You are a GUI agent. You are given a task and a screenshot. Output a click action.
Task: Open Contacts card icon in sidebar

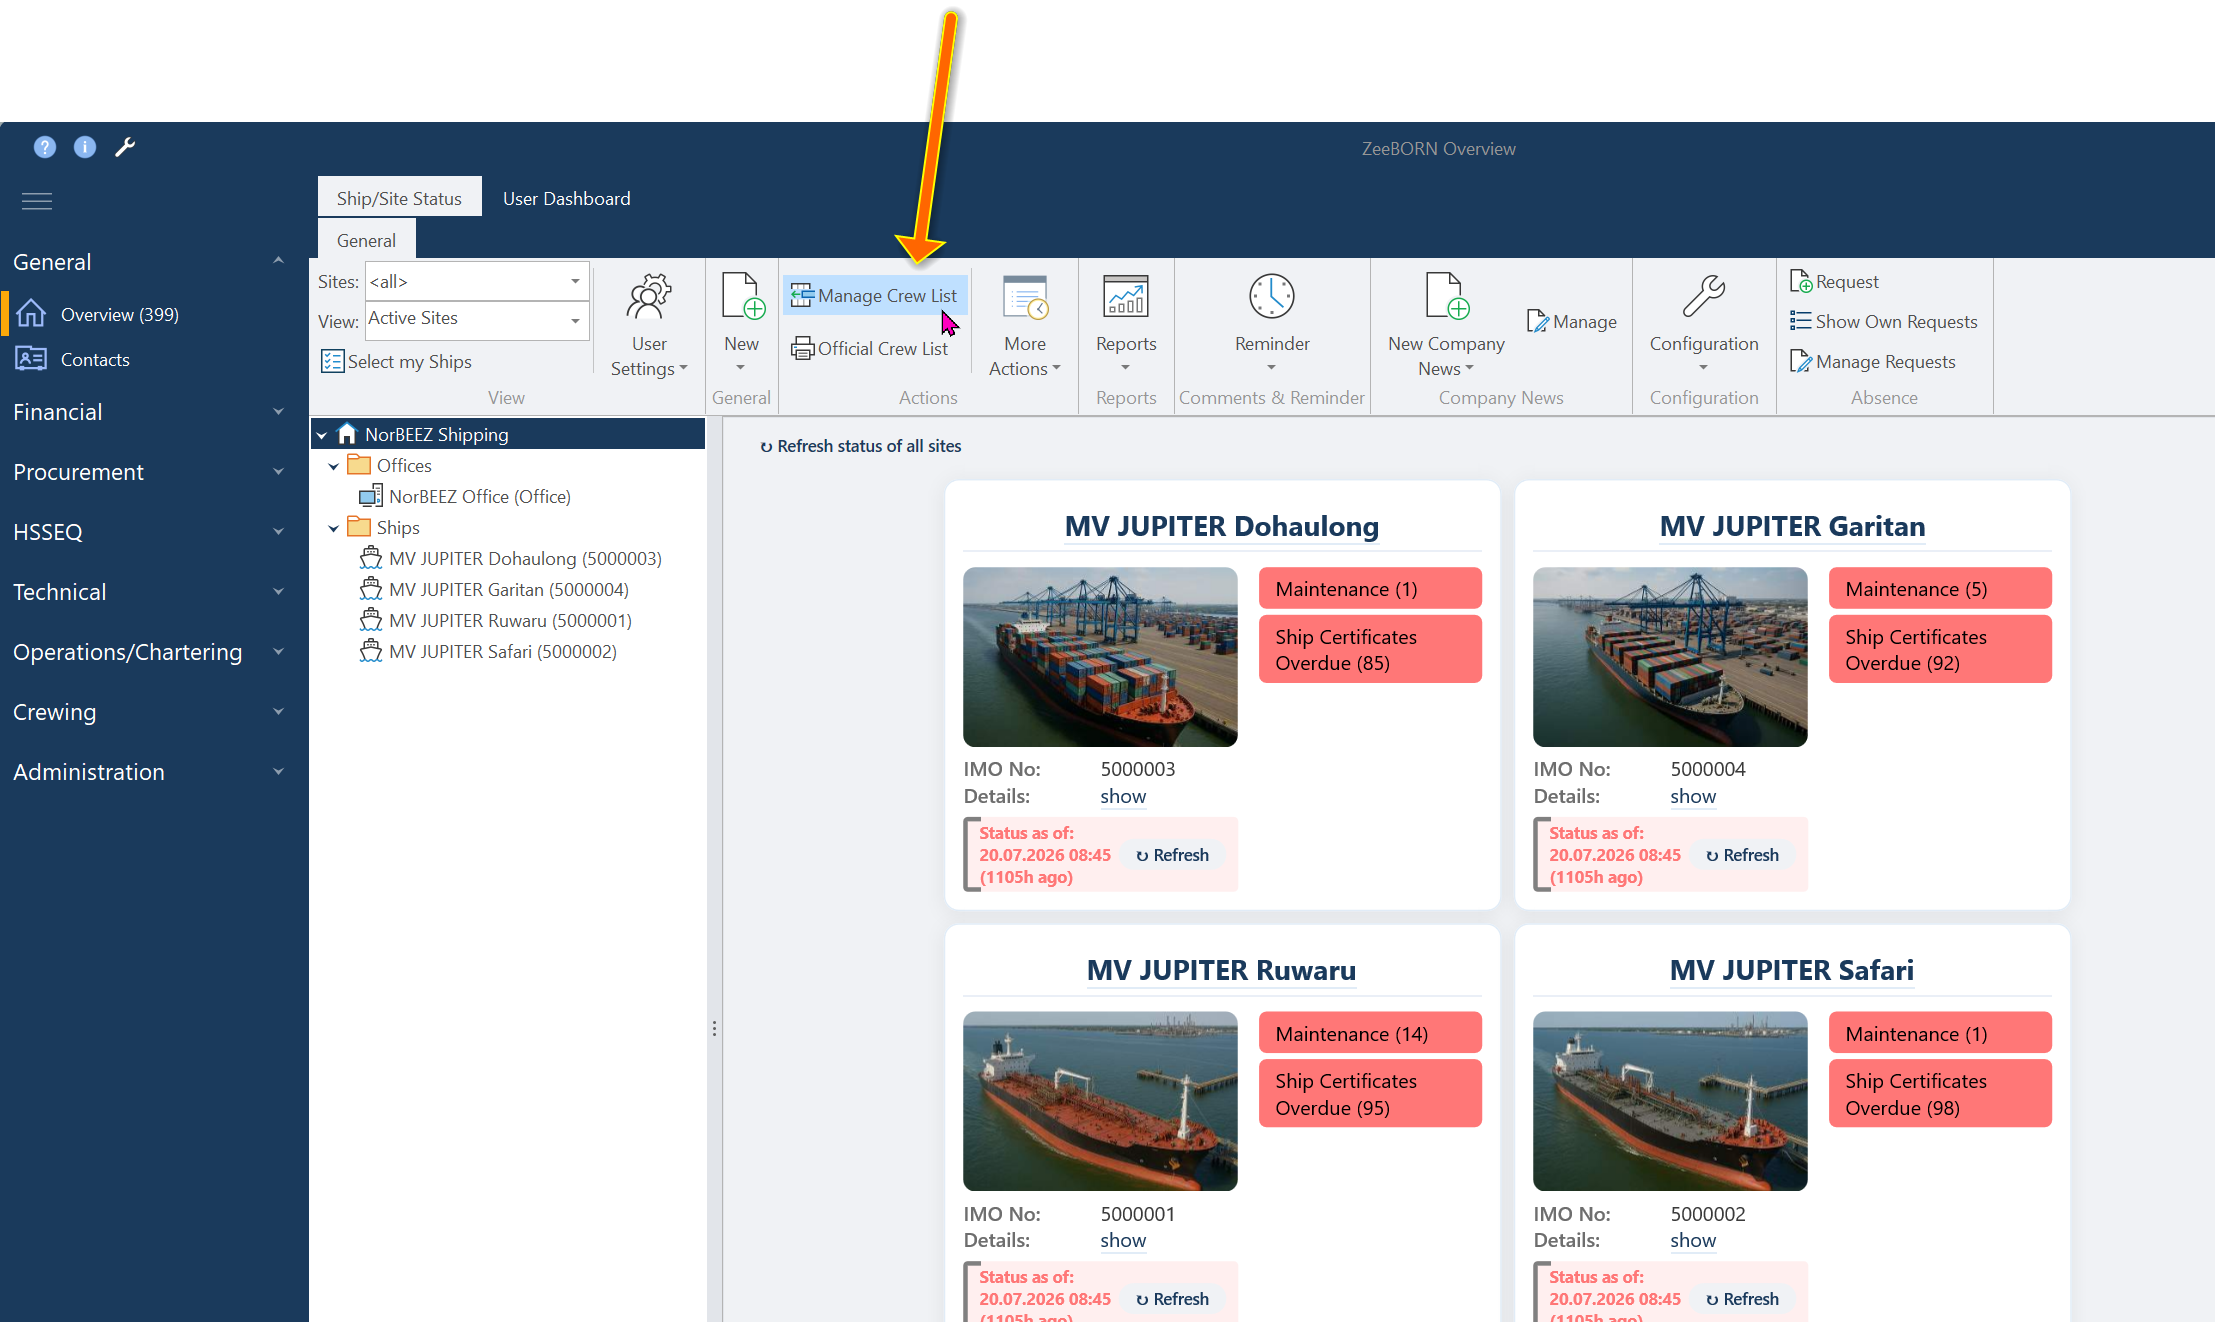[x=31, y=359]
